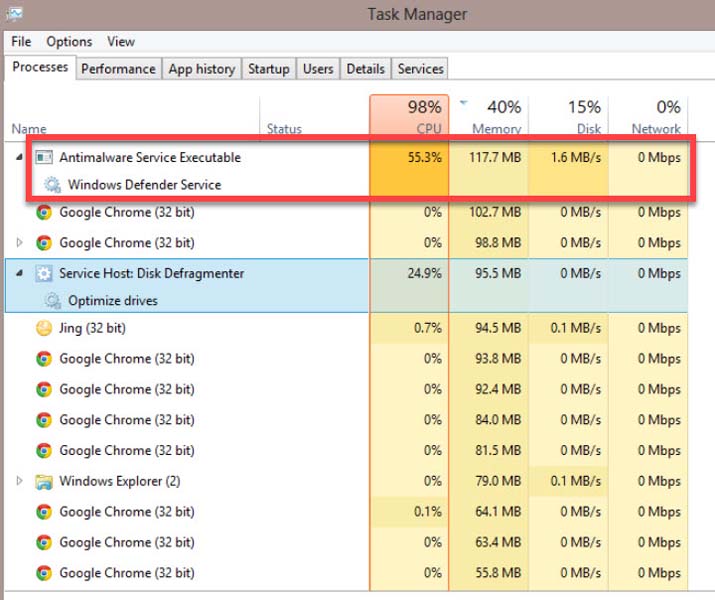Image resolution: width=715 pixels, height=600 pixels.
Task: Expand the Google Chrome 98.8 MB process group
Action: (x=19, y=243)
